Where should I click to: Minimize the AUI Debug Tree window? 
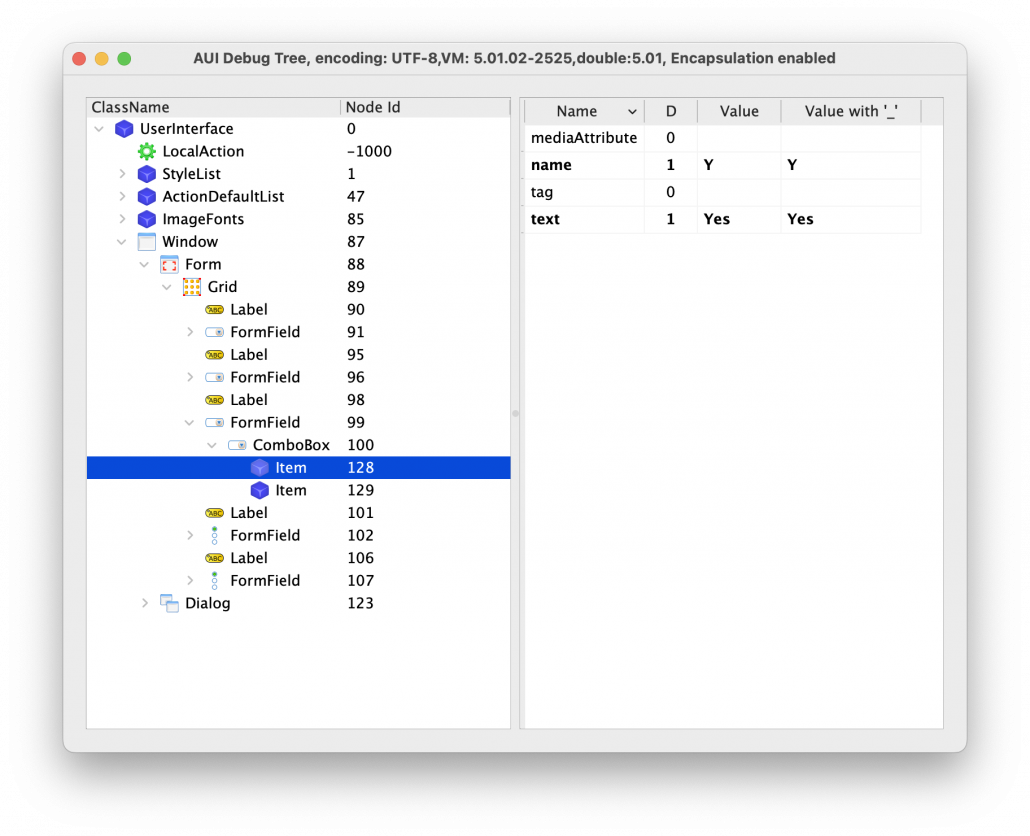point(102,58)
